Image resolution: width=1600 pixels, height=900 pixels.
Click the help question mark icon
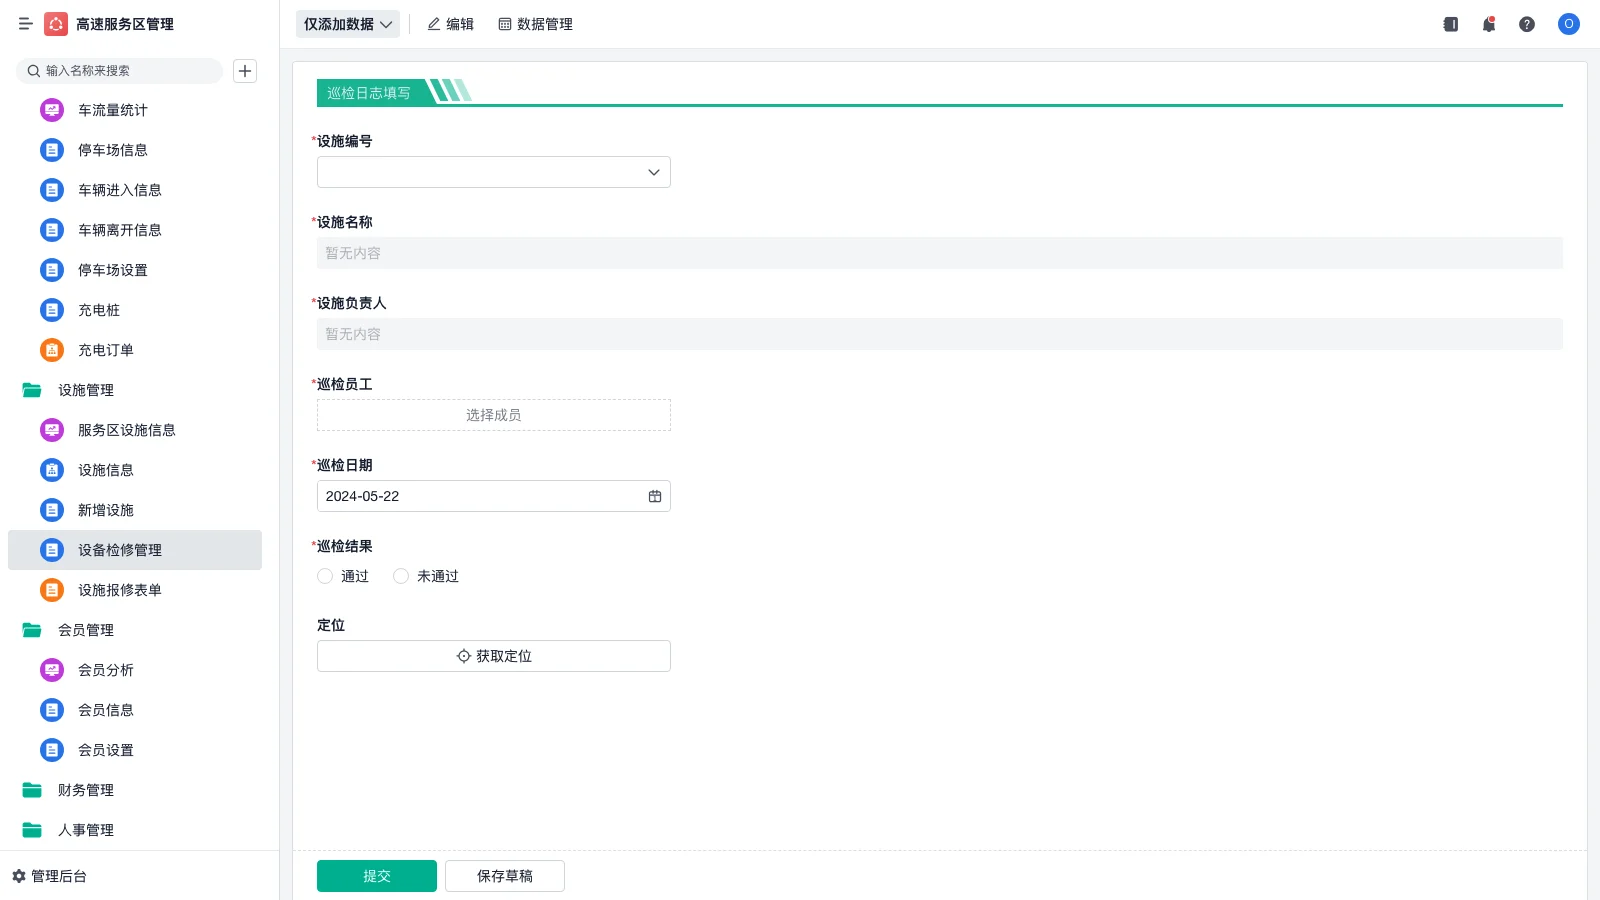[1527, 24]
